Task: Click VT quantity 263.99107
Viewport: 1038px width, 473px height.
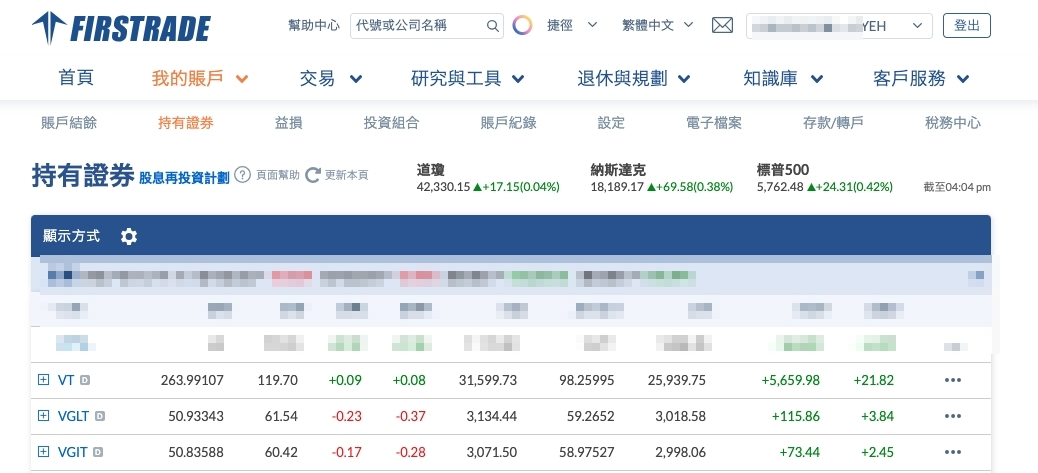Action: pos(192,380)
